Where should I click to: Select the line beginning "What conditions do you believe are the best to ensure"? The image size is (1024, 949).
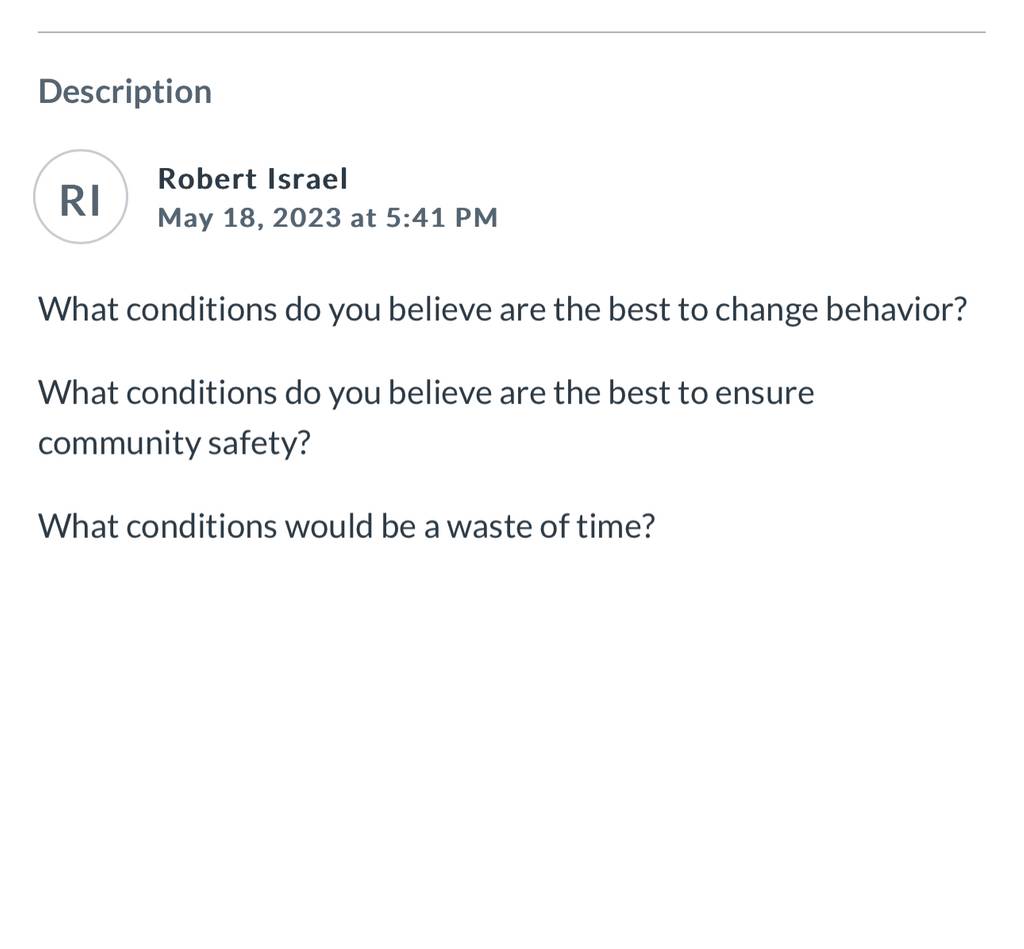tap(426, 393)
